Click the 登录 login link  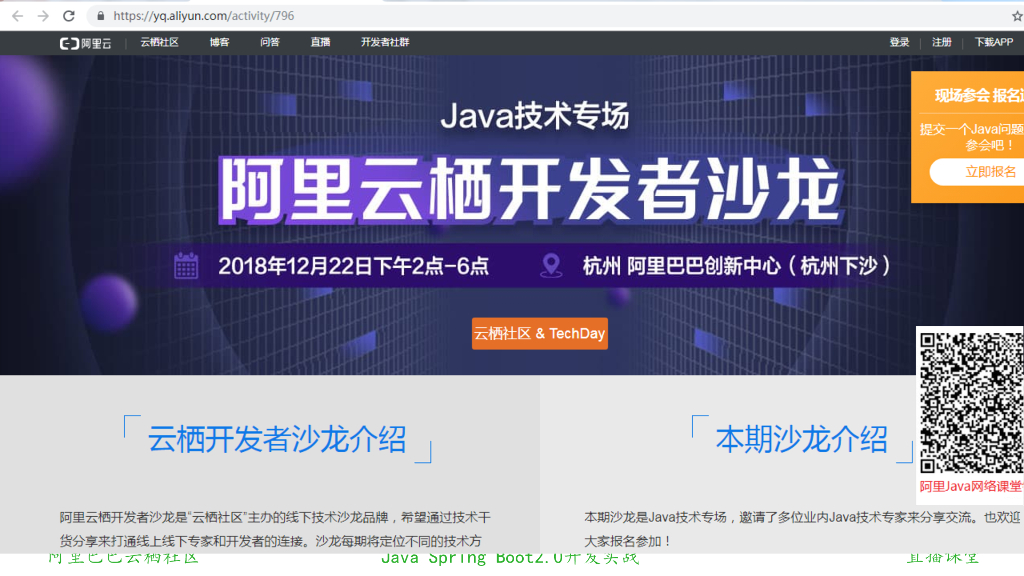pyautogui.click(x=899, y=42)
